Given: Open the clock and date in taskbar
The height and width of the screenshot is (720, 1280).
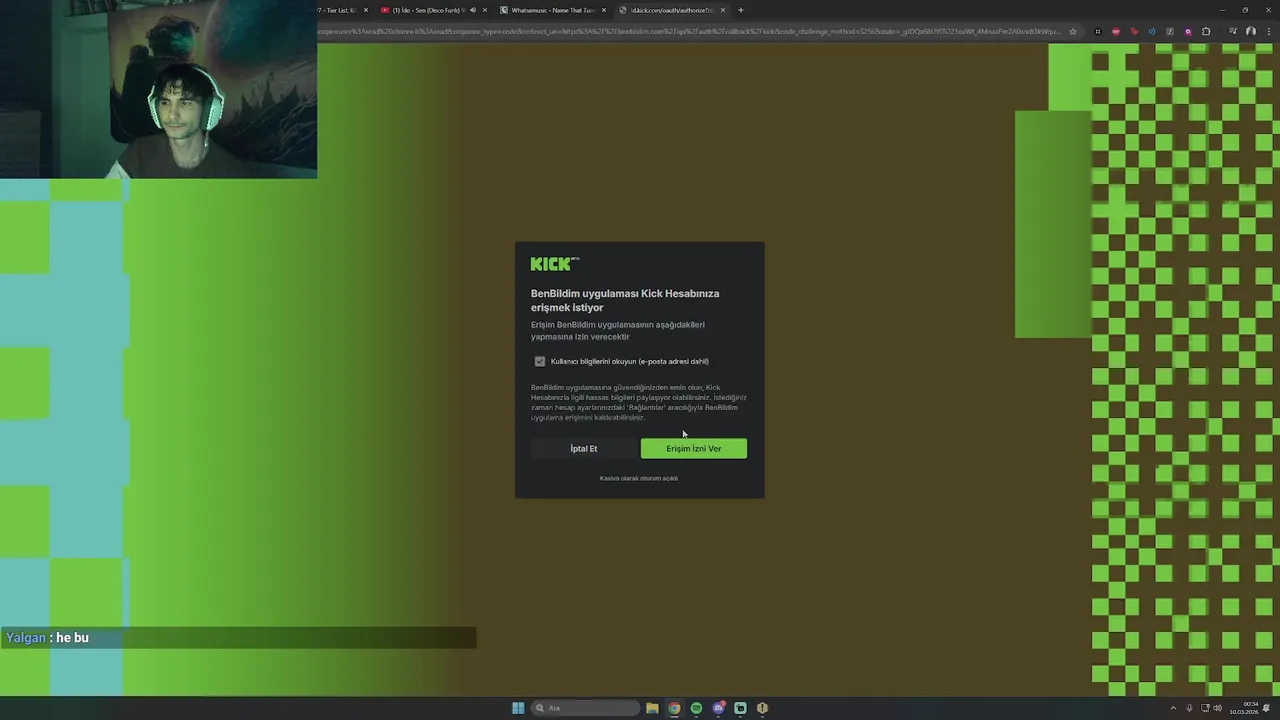Looking at the screenshot, I should tap(1244, 708).
